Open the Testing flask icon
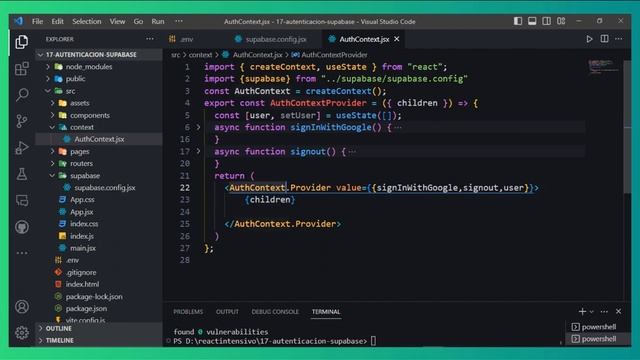 (x=22, y=174)
